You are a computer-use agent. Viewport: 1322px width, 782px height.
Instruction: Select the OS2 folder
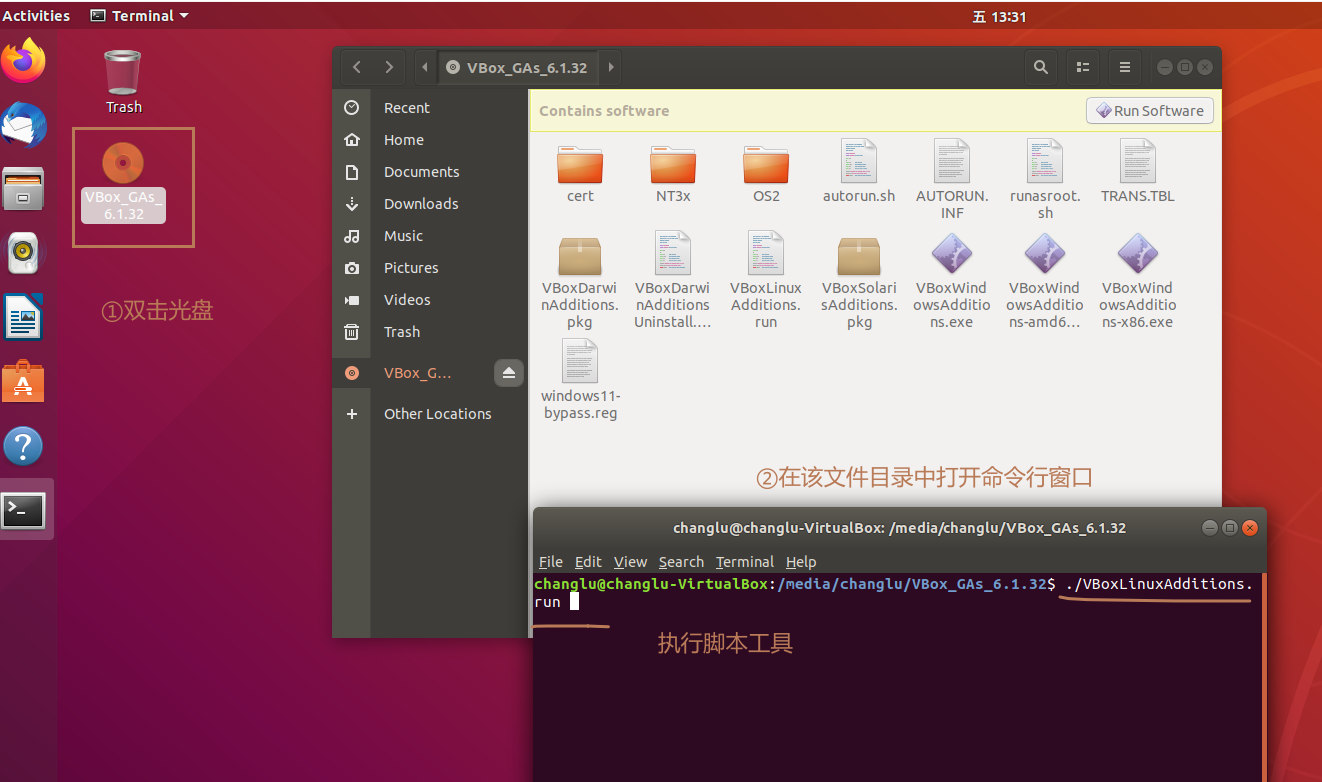766,173
